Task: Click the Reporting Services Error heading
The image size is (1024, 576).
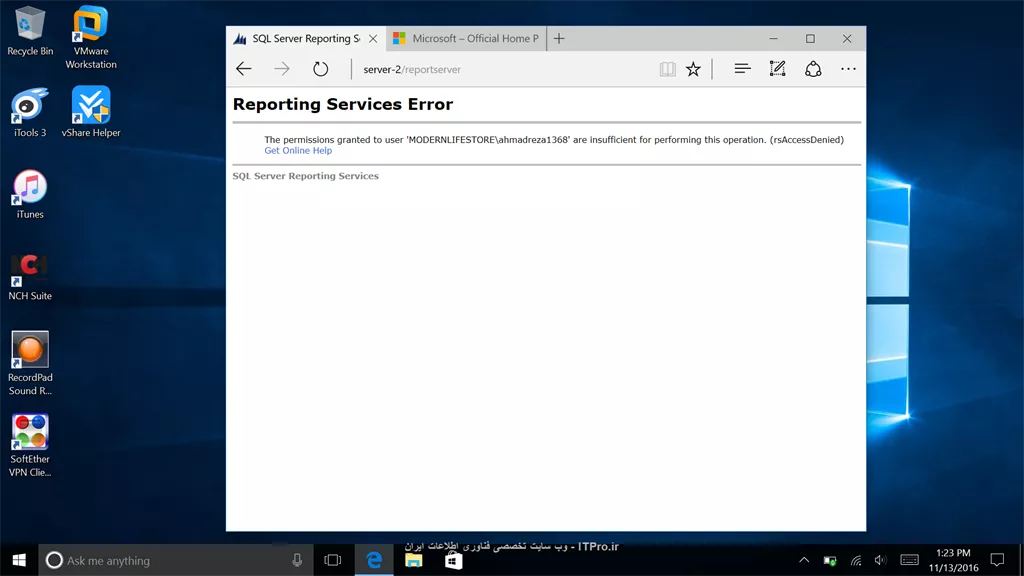Action: pyautogui.click(x=343, y=104)
